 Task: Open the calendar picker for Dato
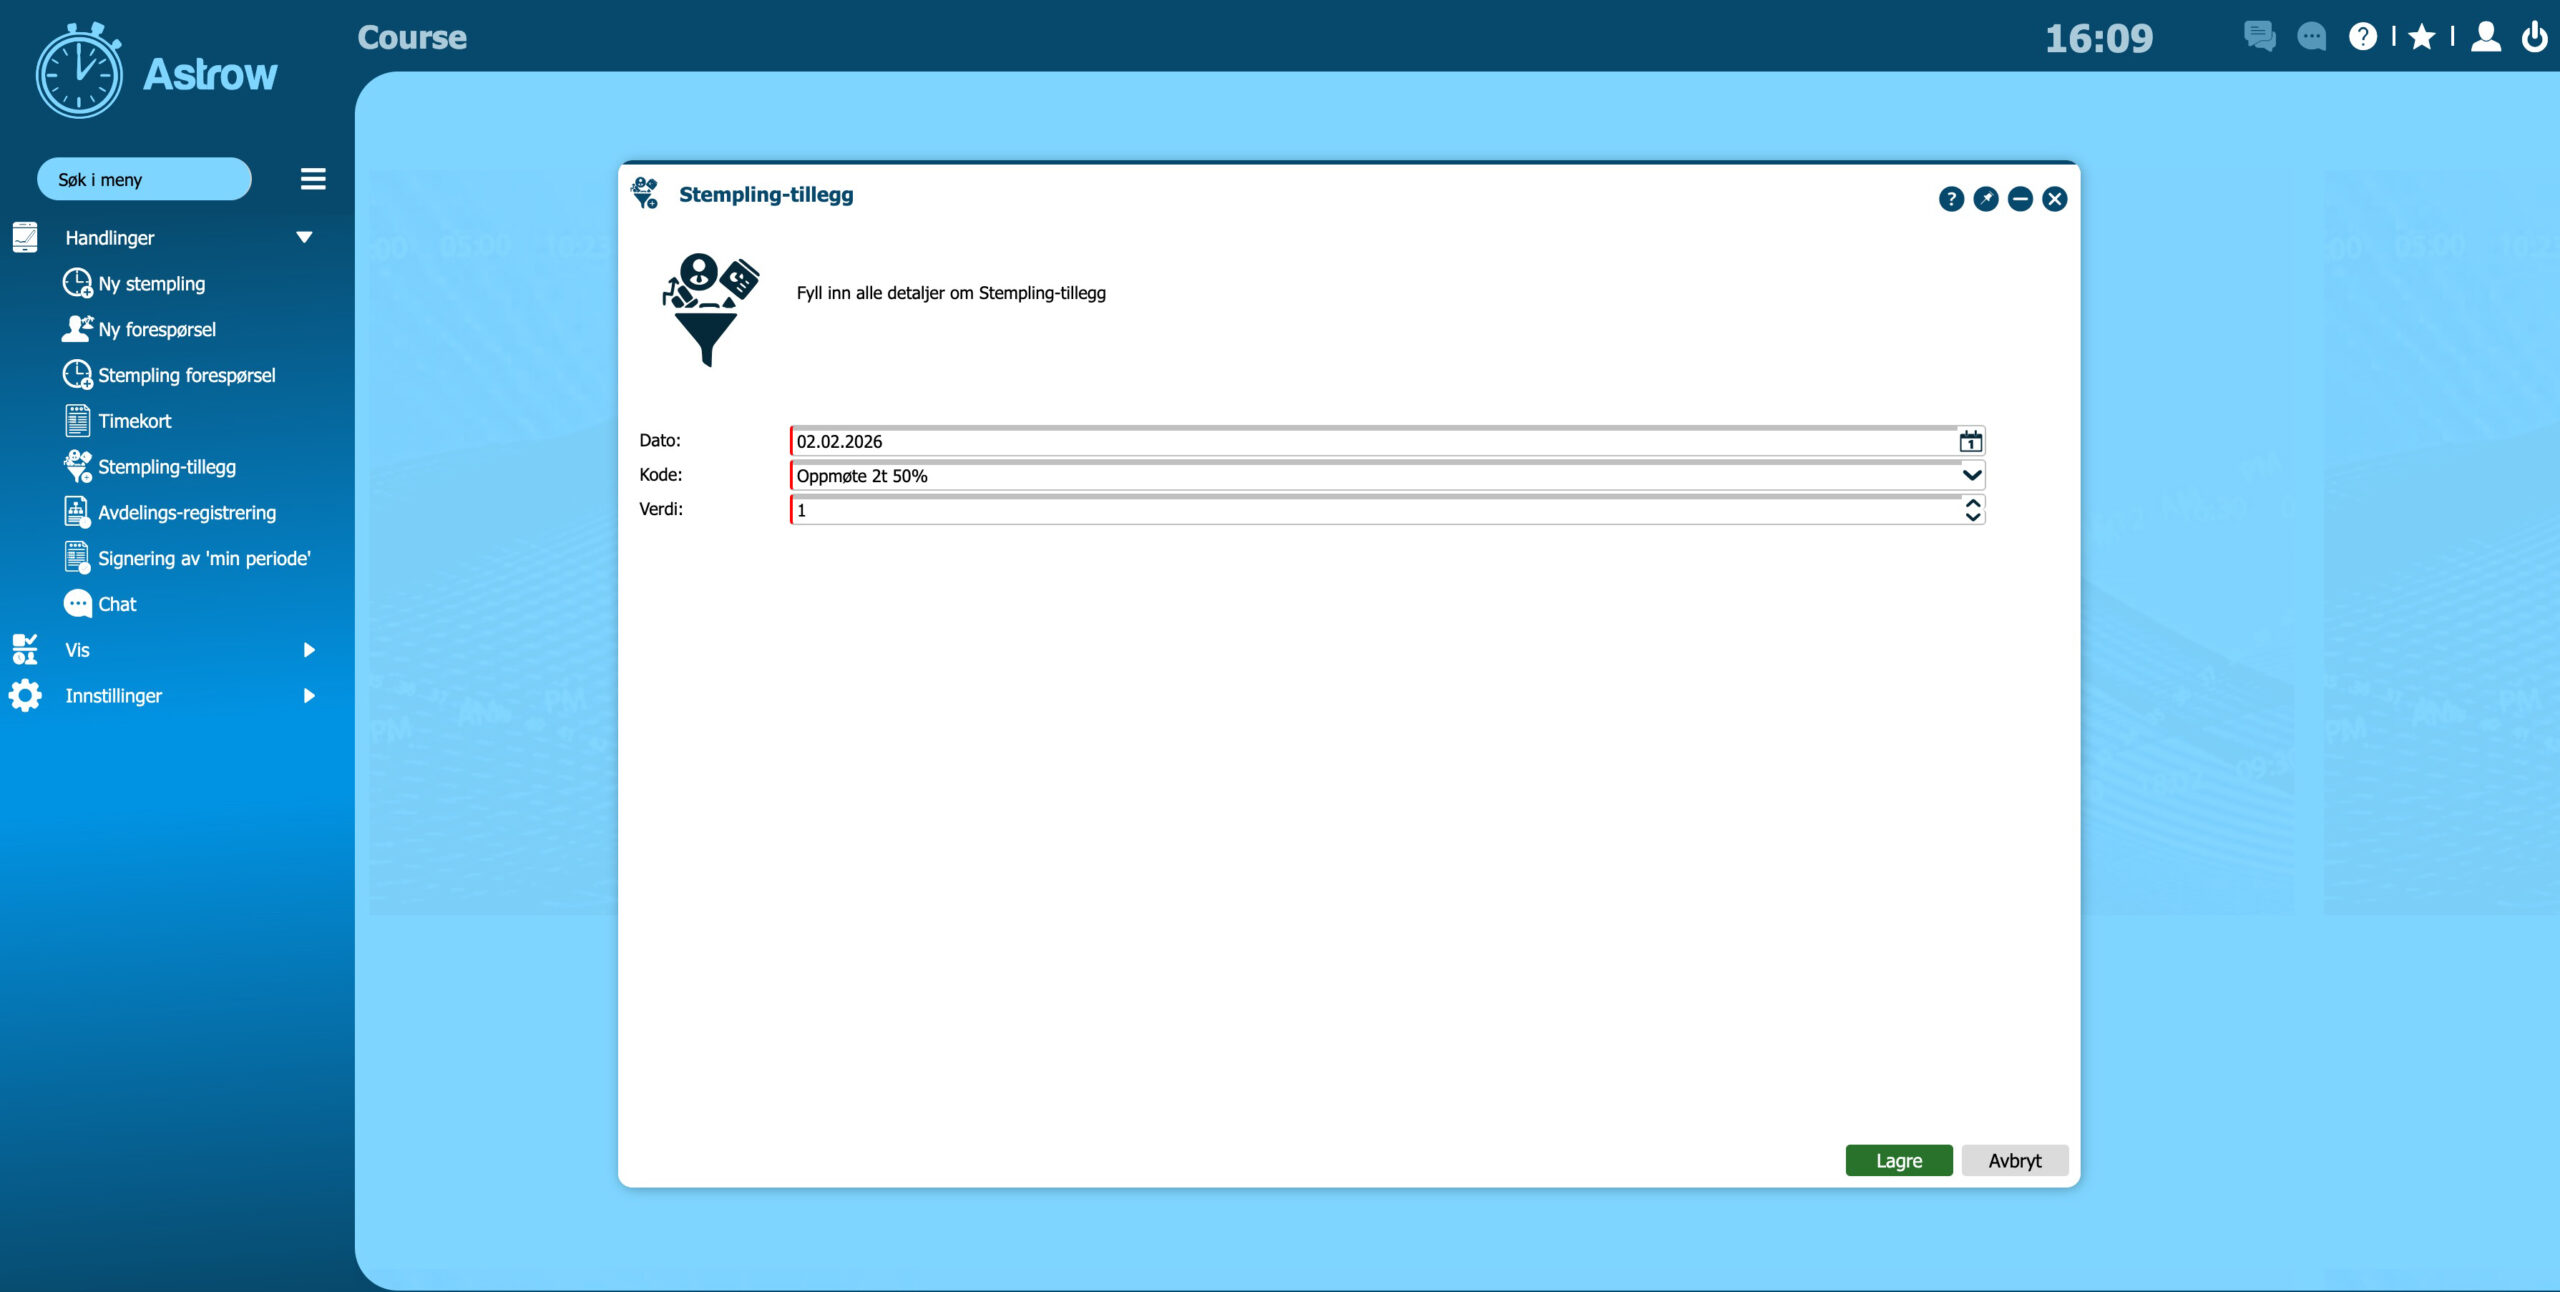pos(1969,441)
